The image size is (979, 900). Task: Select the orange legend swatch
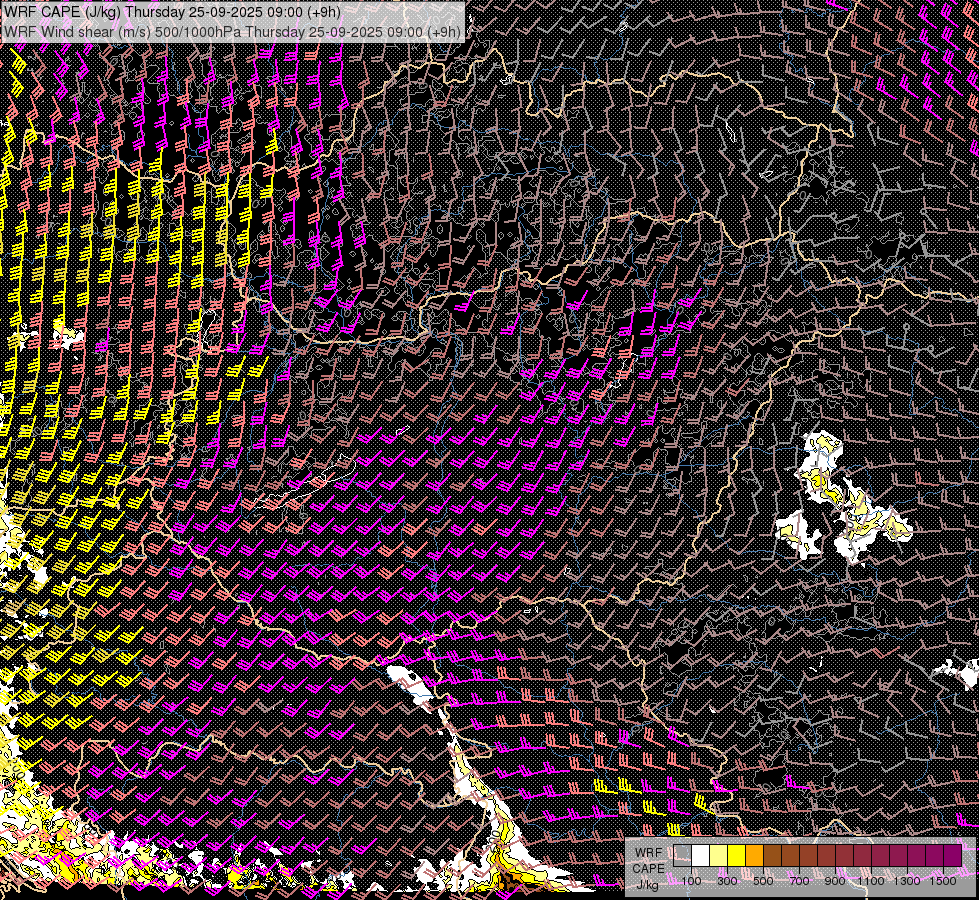pyautogui.click(x=754, y=856)
